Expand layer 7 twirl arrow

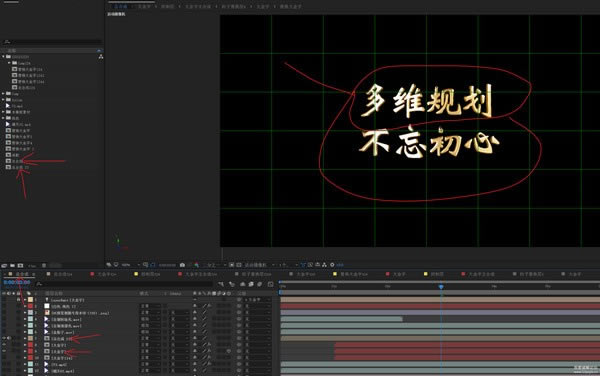click(x=25, y=339)
